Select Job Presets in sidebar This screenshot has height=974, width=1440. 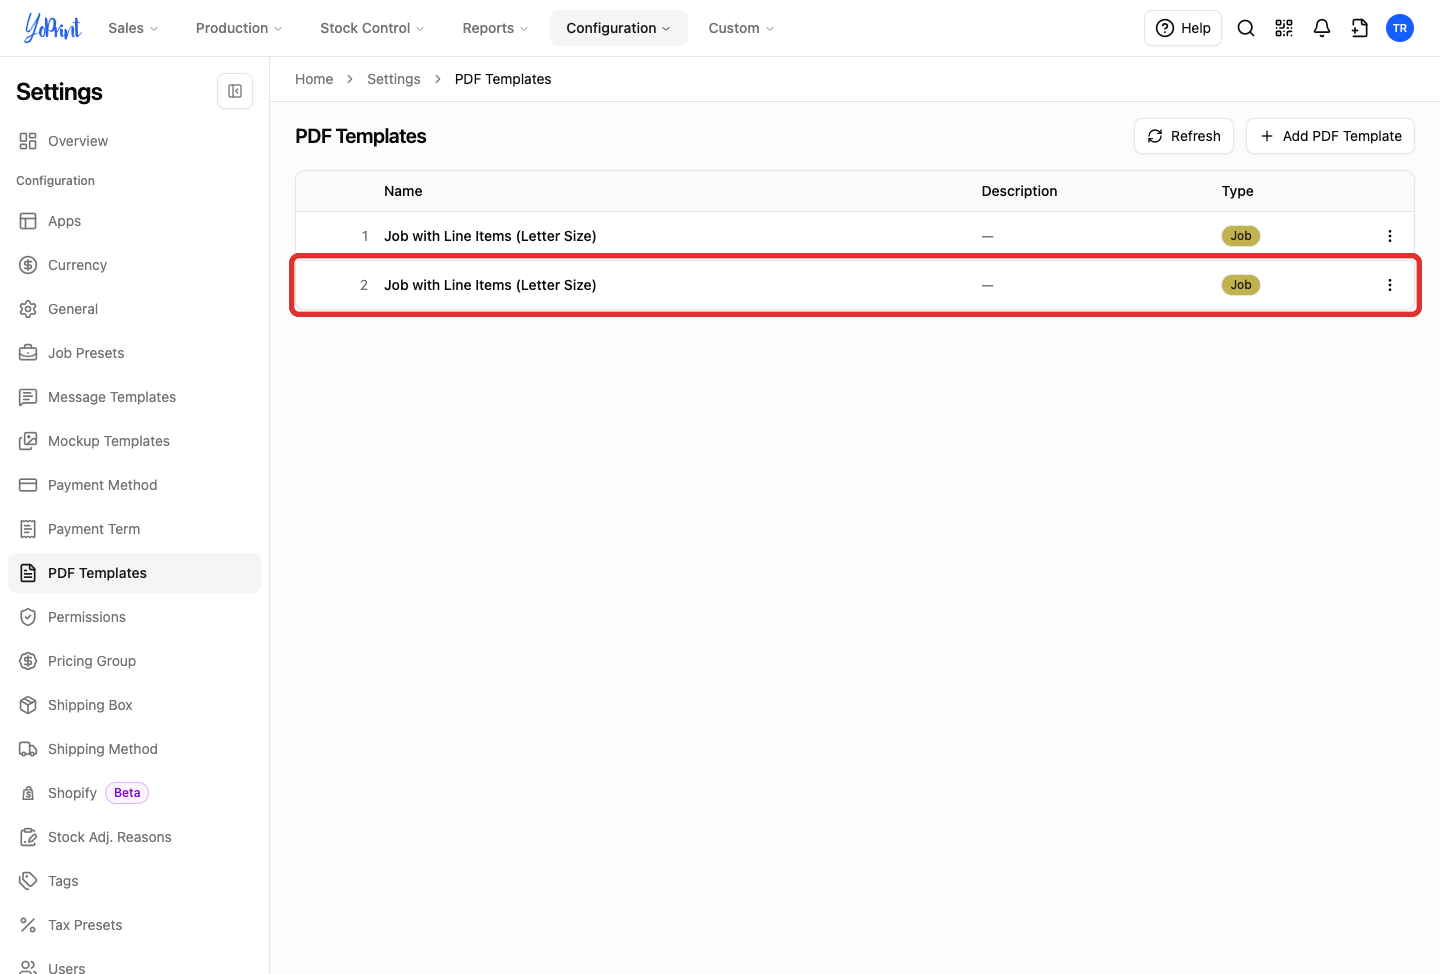pos(134,353)
